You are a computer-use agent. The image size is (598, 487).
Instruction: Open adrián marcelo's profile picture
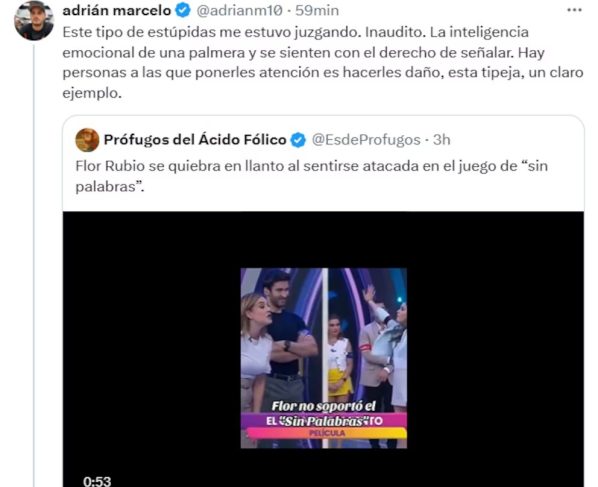pyautogui.click(x=34, y=20)
